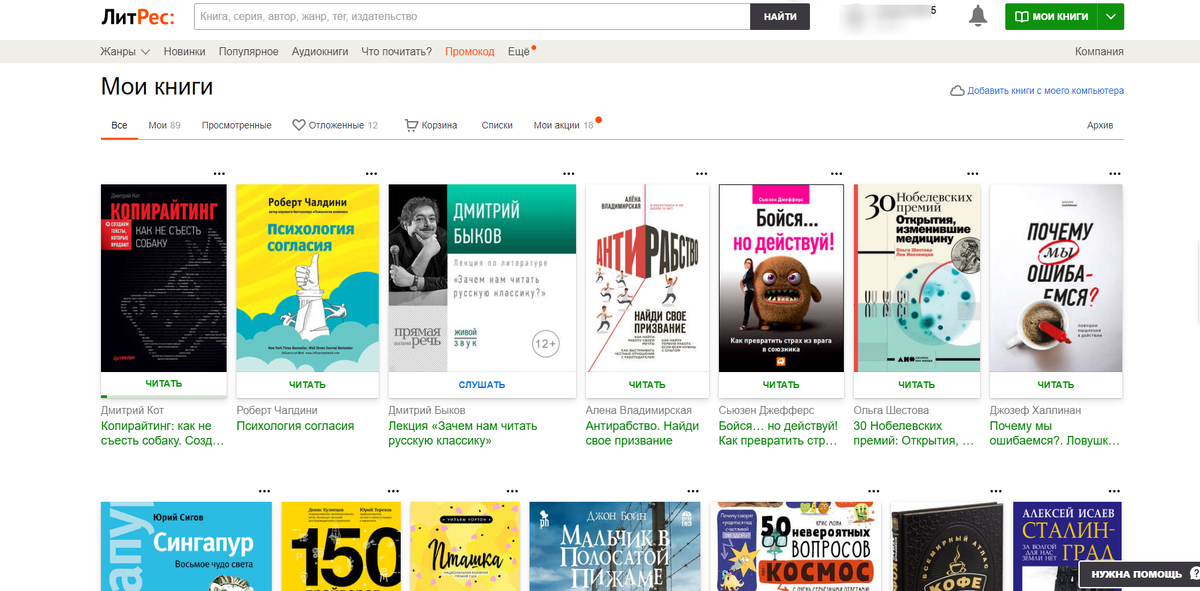Screen dimensions: 1200x591
Task: Click Слушать under Дмитрий Быков lecture
Action: 482,385
